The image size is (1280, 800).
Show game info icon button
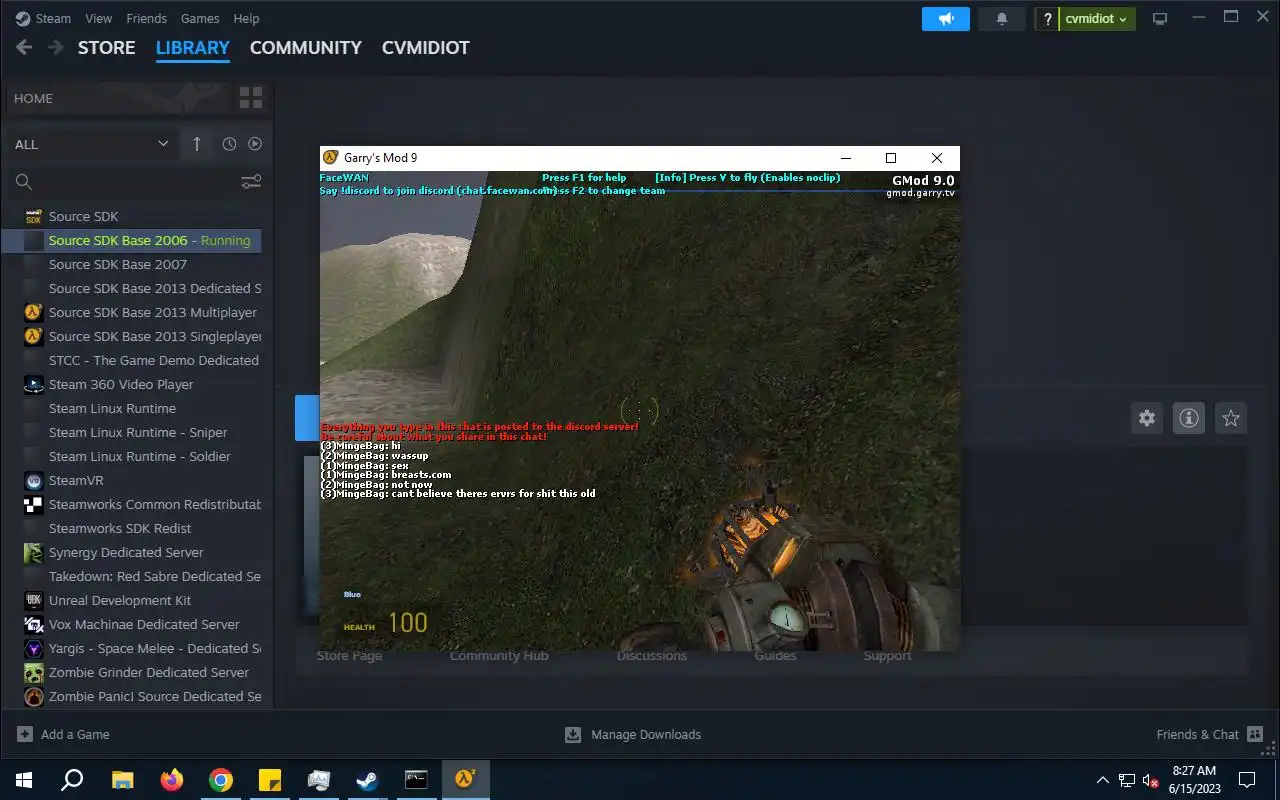(x=1189, y=418)
